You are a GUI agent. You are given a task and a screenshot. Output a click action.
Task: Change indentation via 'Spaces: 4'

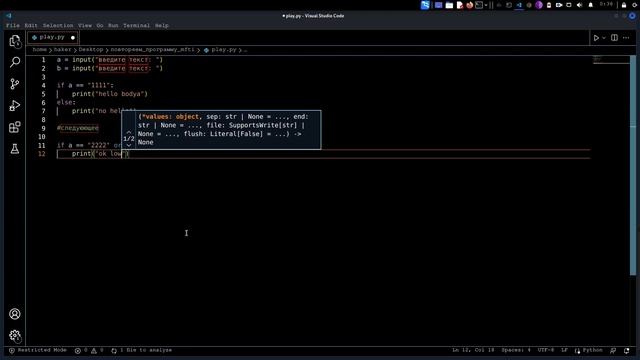click(x=516, y=350)
